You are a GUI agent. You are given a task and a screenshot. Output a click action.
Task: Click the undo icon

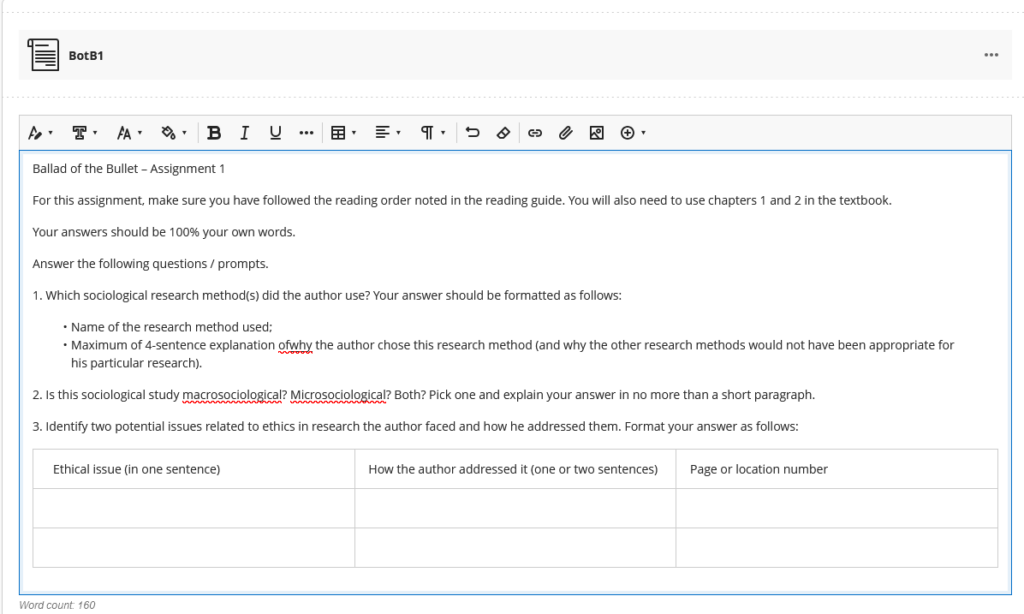[x=473, y=133]
